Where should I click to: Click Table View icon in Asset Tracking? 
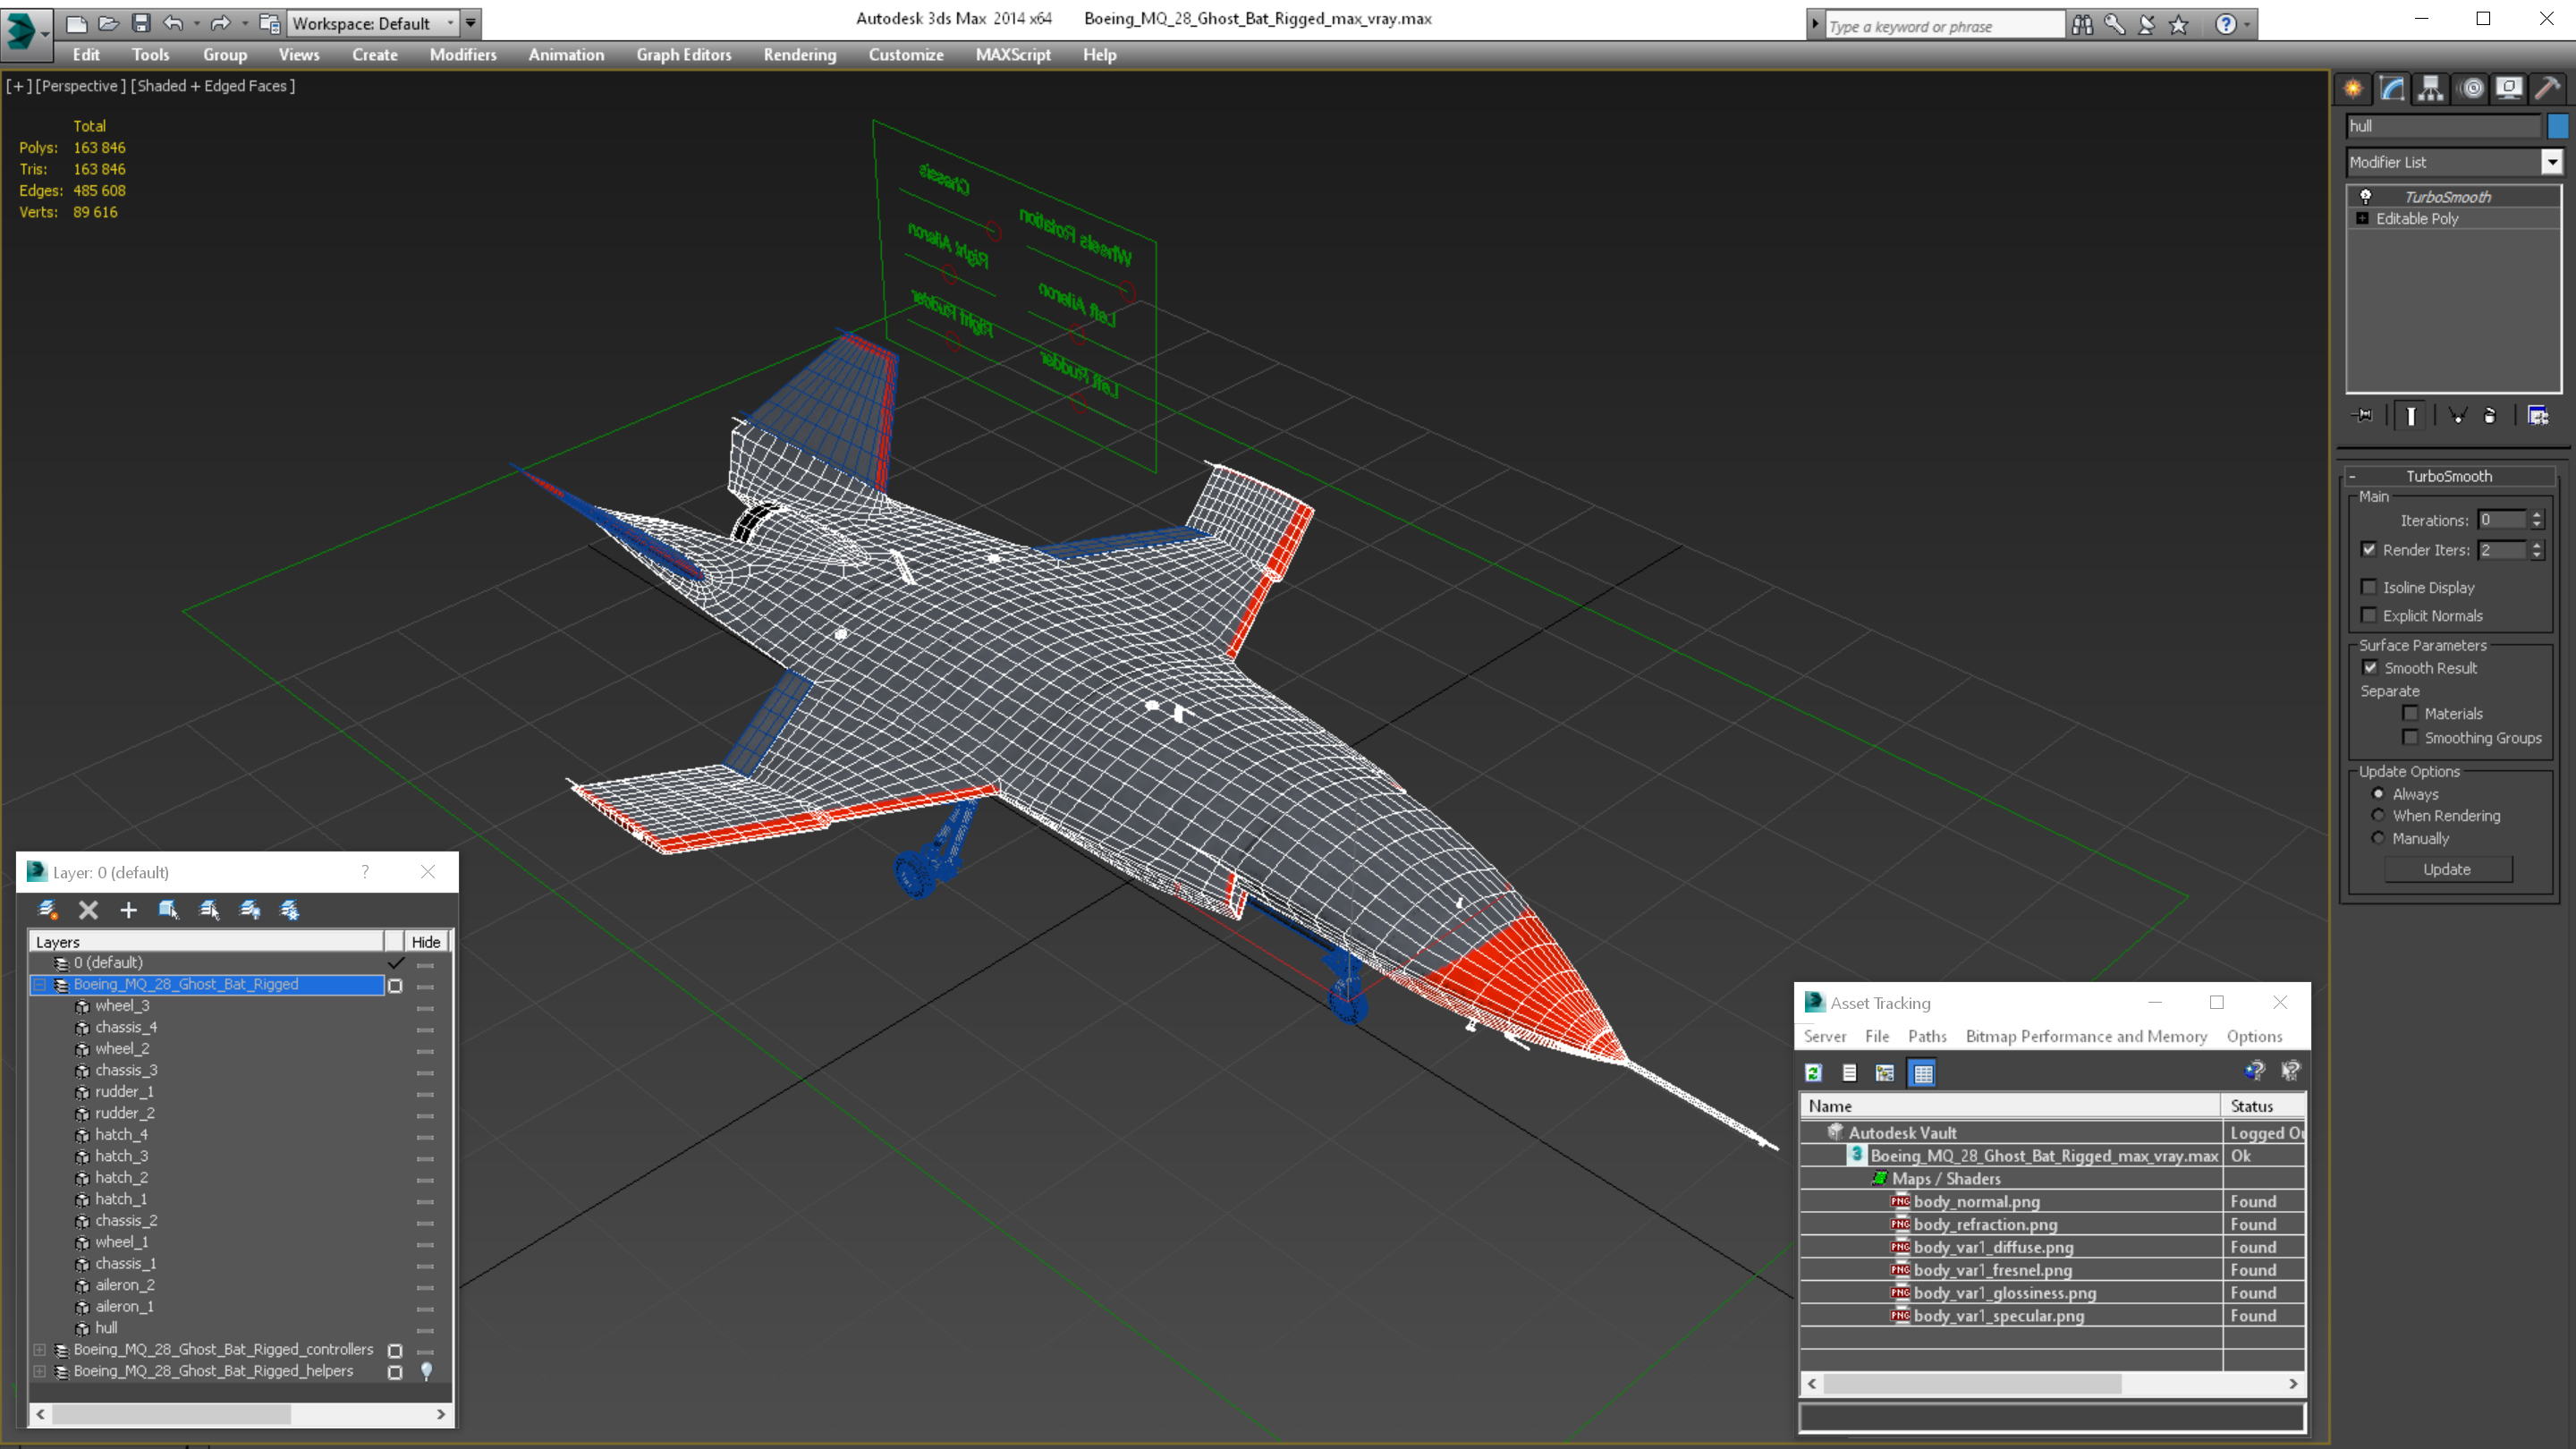click(x=1922, y=1072)
